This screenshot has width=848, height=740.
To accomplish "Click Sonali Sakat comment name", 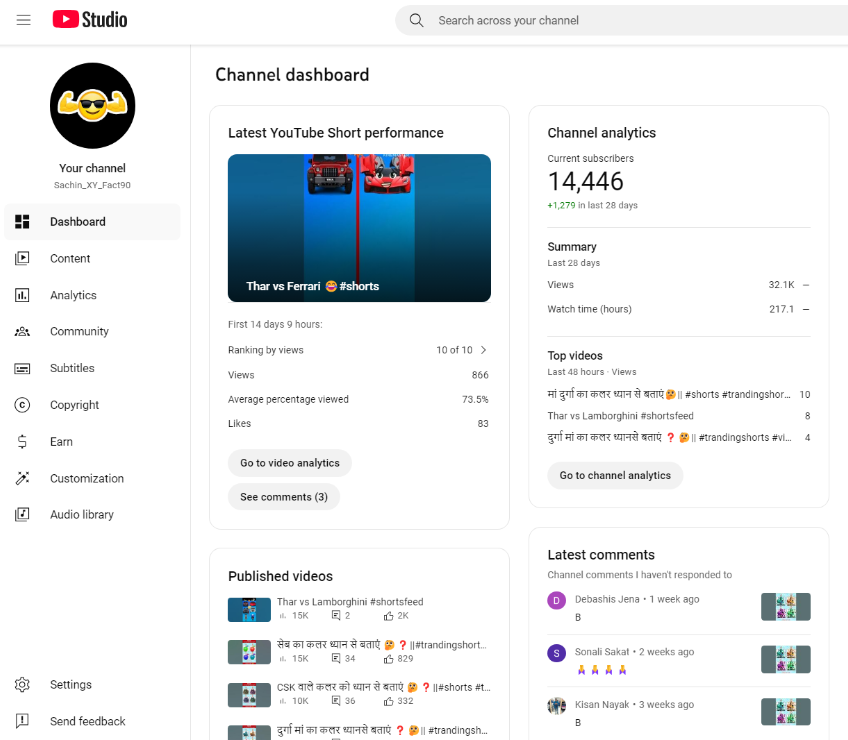I will (602, 652).
